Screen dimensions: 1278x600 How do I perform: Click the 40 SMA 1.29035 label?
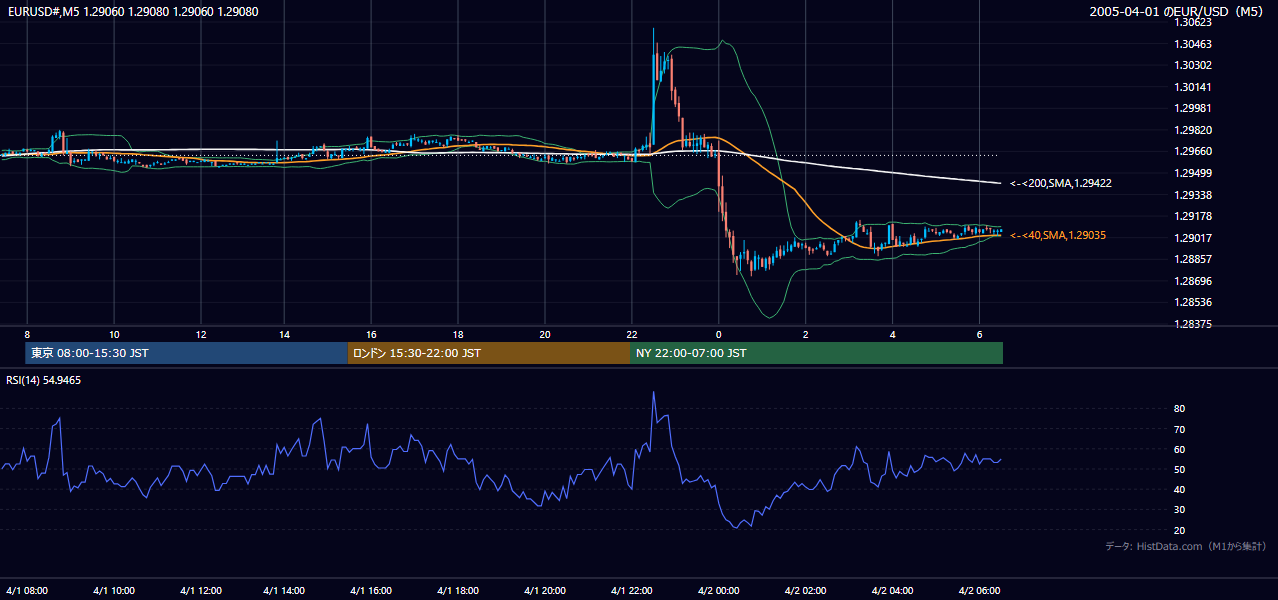click(1058, 235)
